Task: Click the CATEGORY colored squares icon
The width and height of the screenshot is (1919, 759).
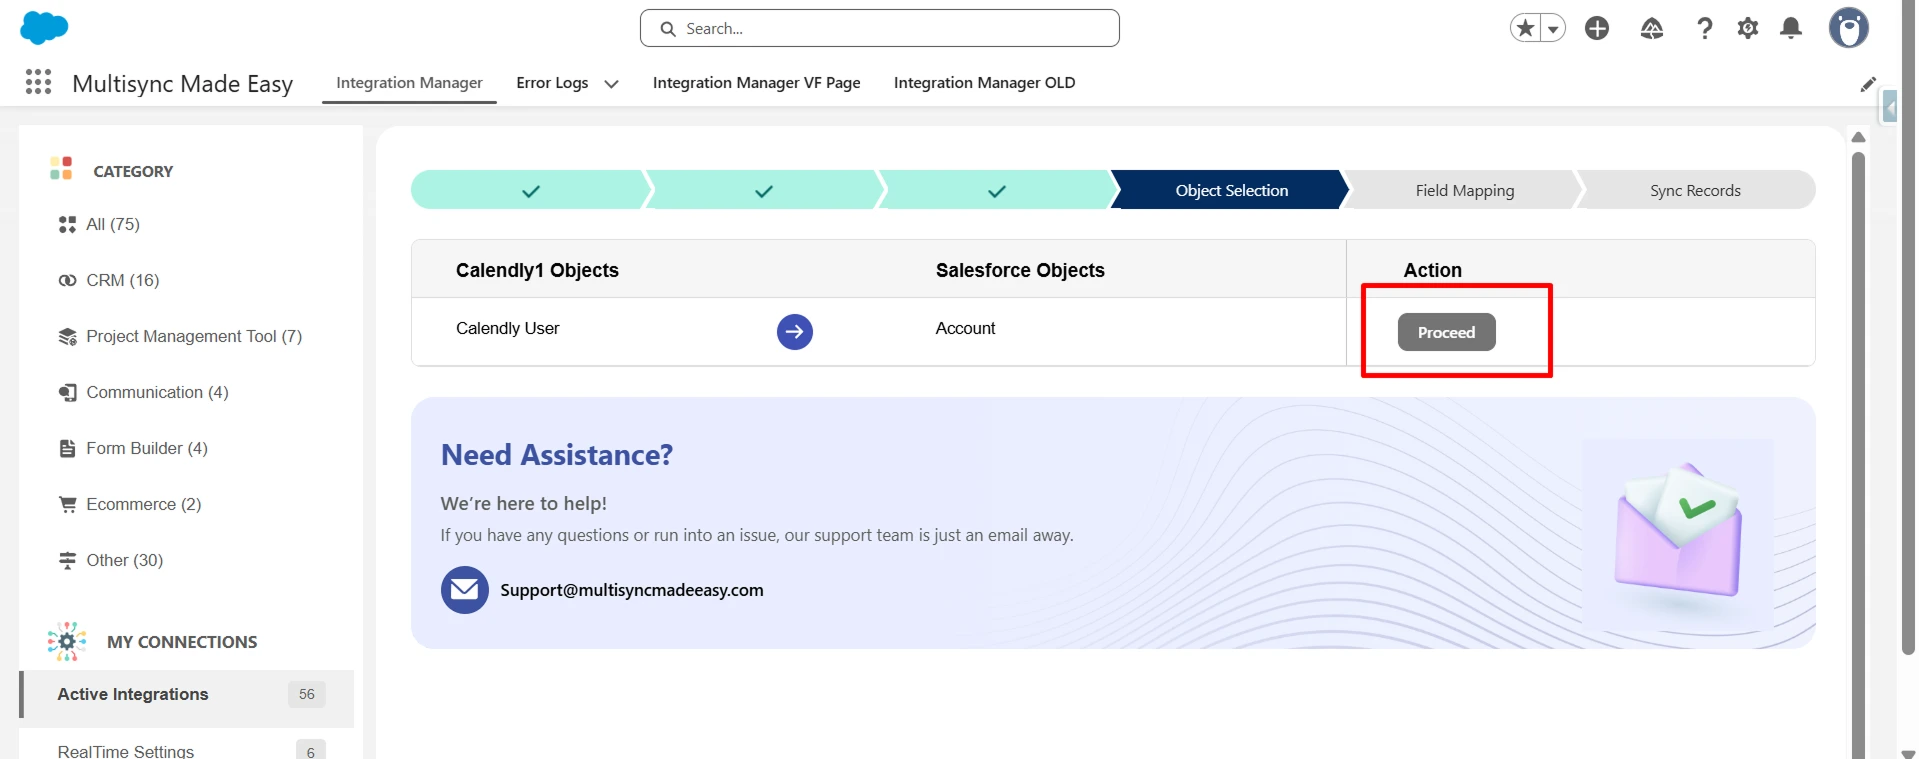Action: click(x=61, y=168)
